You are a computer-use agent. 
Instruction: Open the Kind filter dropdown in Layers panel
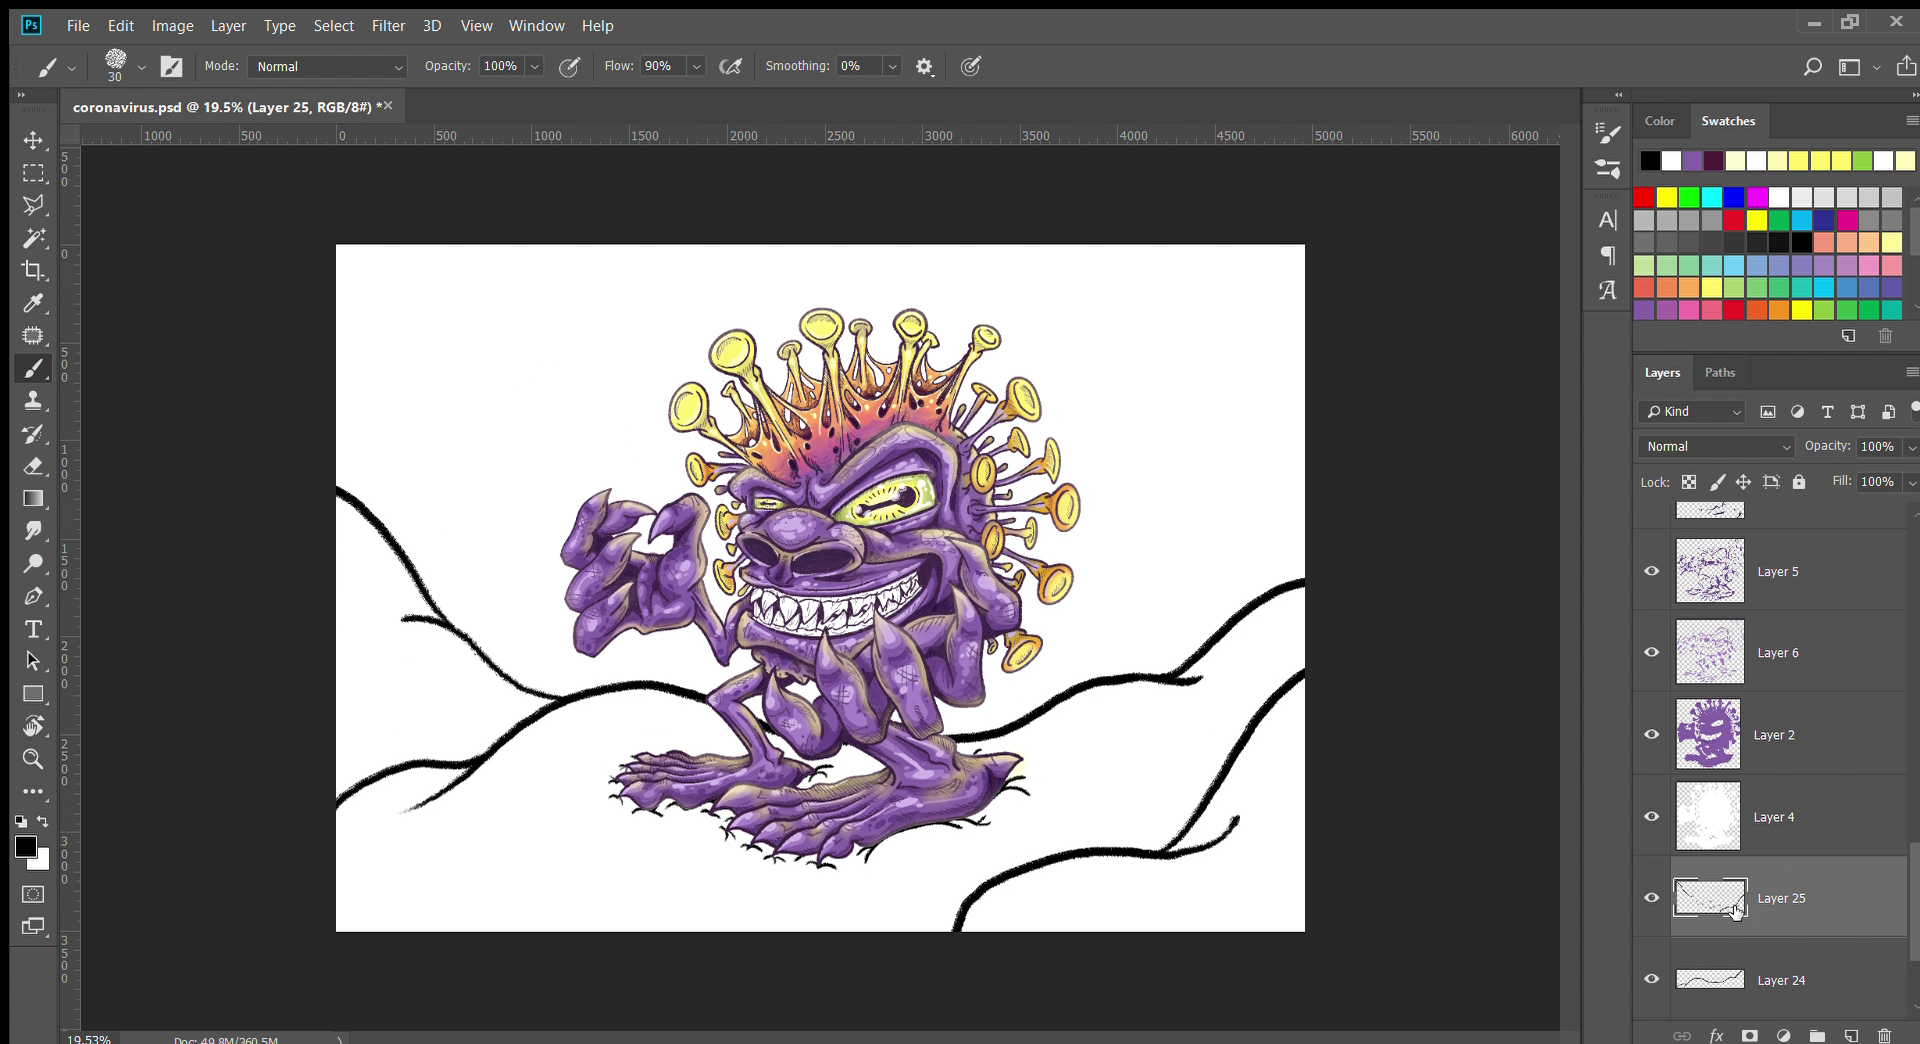tap(1692, 411)
